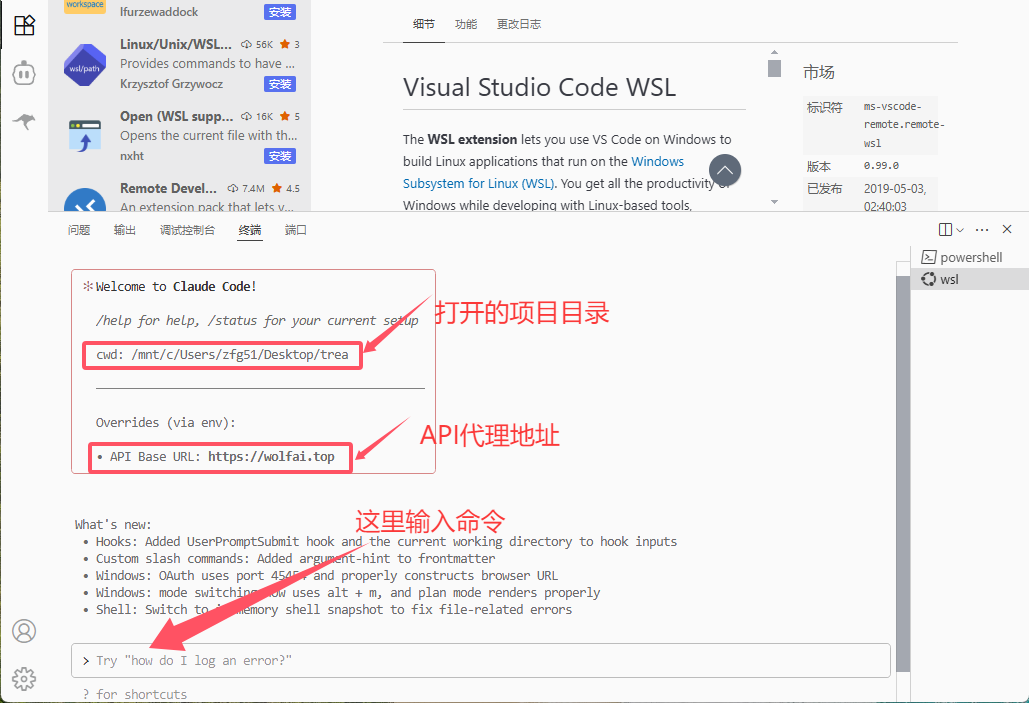This screenshot has height=703, width=1029.
Task: Open the Accounts icon in activity bar
Action: (x=24, y=631)
